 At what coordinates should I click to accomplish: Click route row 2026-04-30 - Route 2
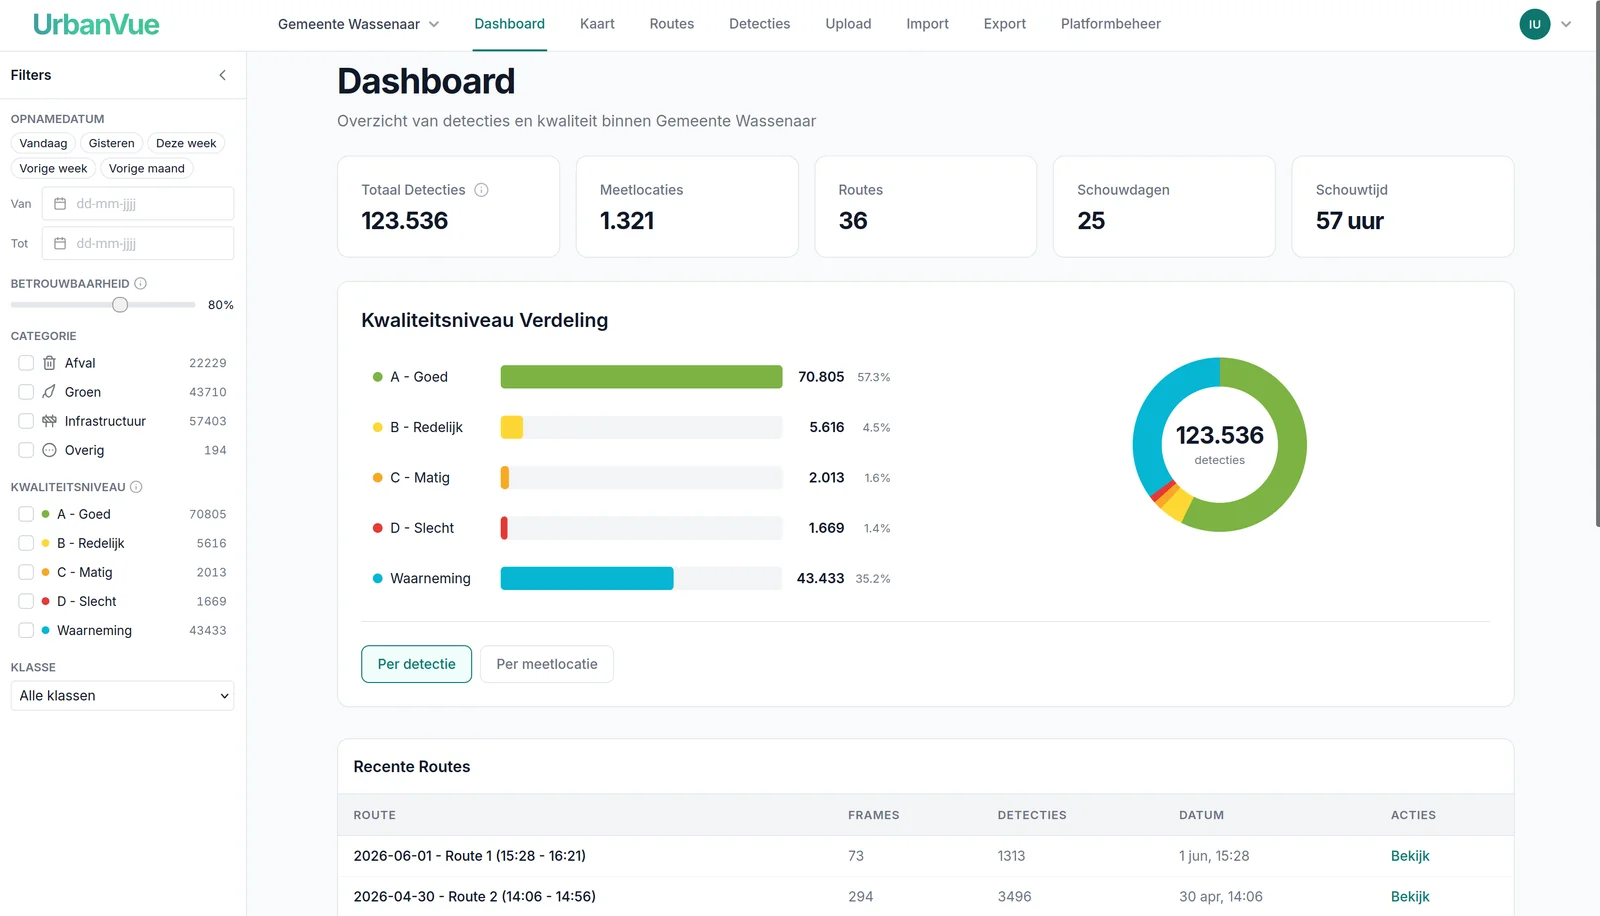pos(925,897)
